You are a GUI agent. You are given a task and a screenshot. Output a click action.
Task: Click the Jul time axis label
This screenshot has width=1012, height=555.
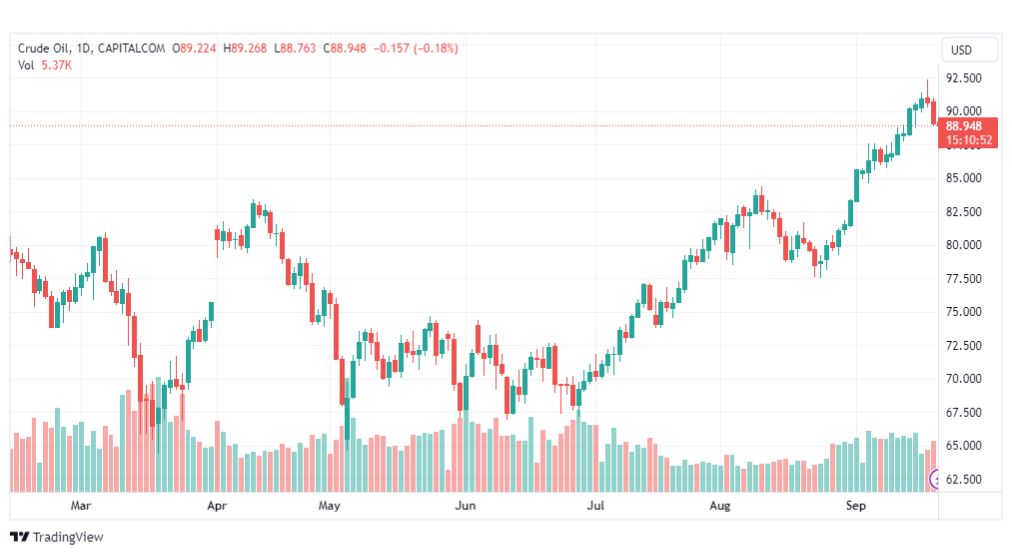click(x=597, y=507)
